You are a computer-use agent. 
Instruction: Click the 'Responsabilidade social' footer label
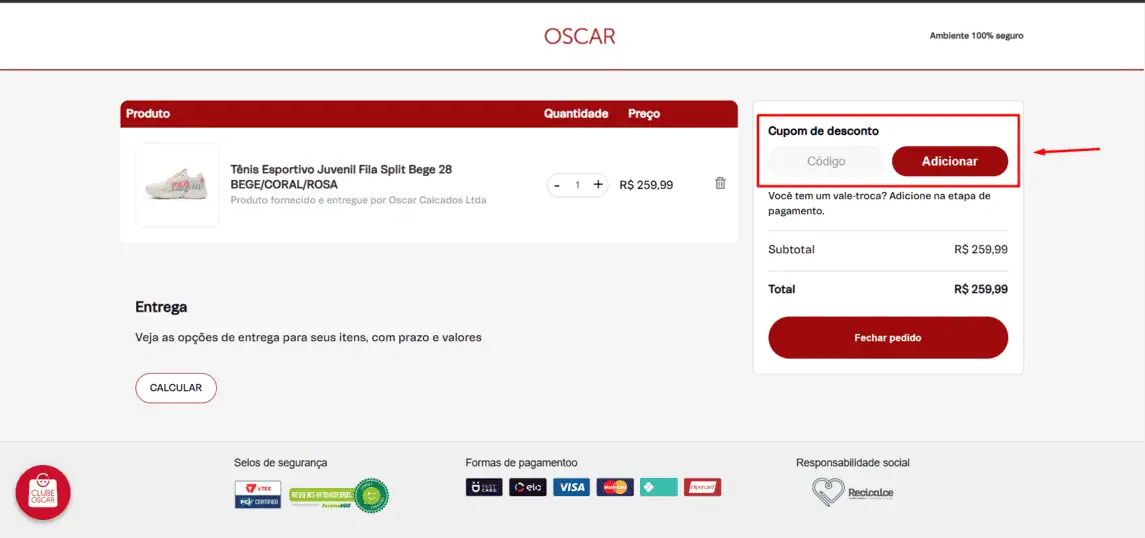853,463
